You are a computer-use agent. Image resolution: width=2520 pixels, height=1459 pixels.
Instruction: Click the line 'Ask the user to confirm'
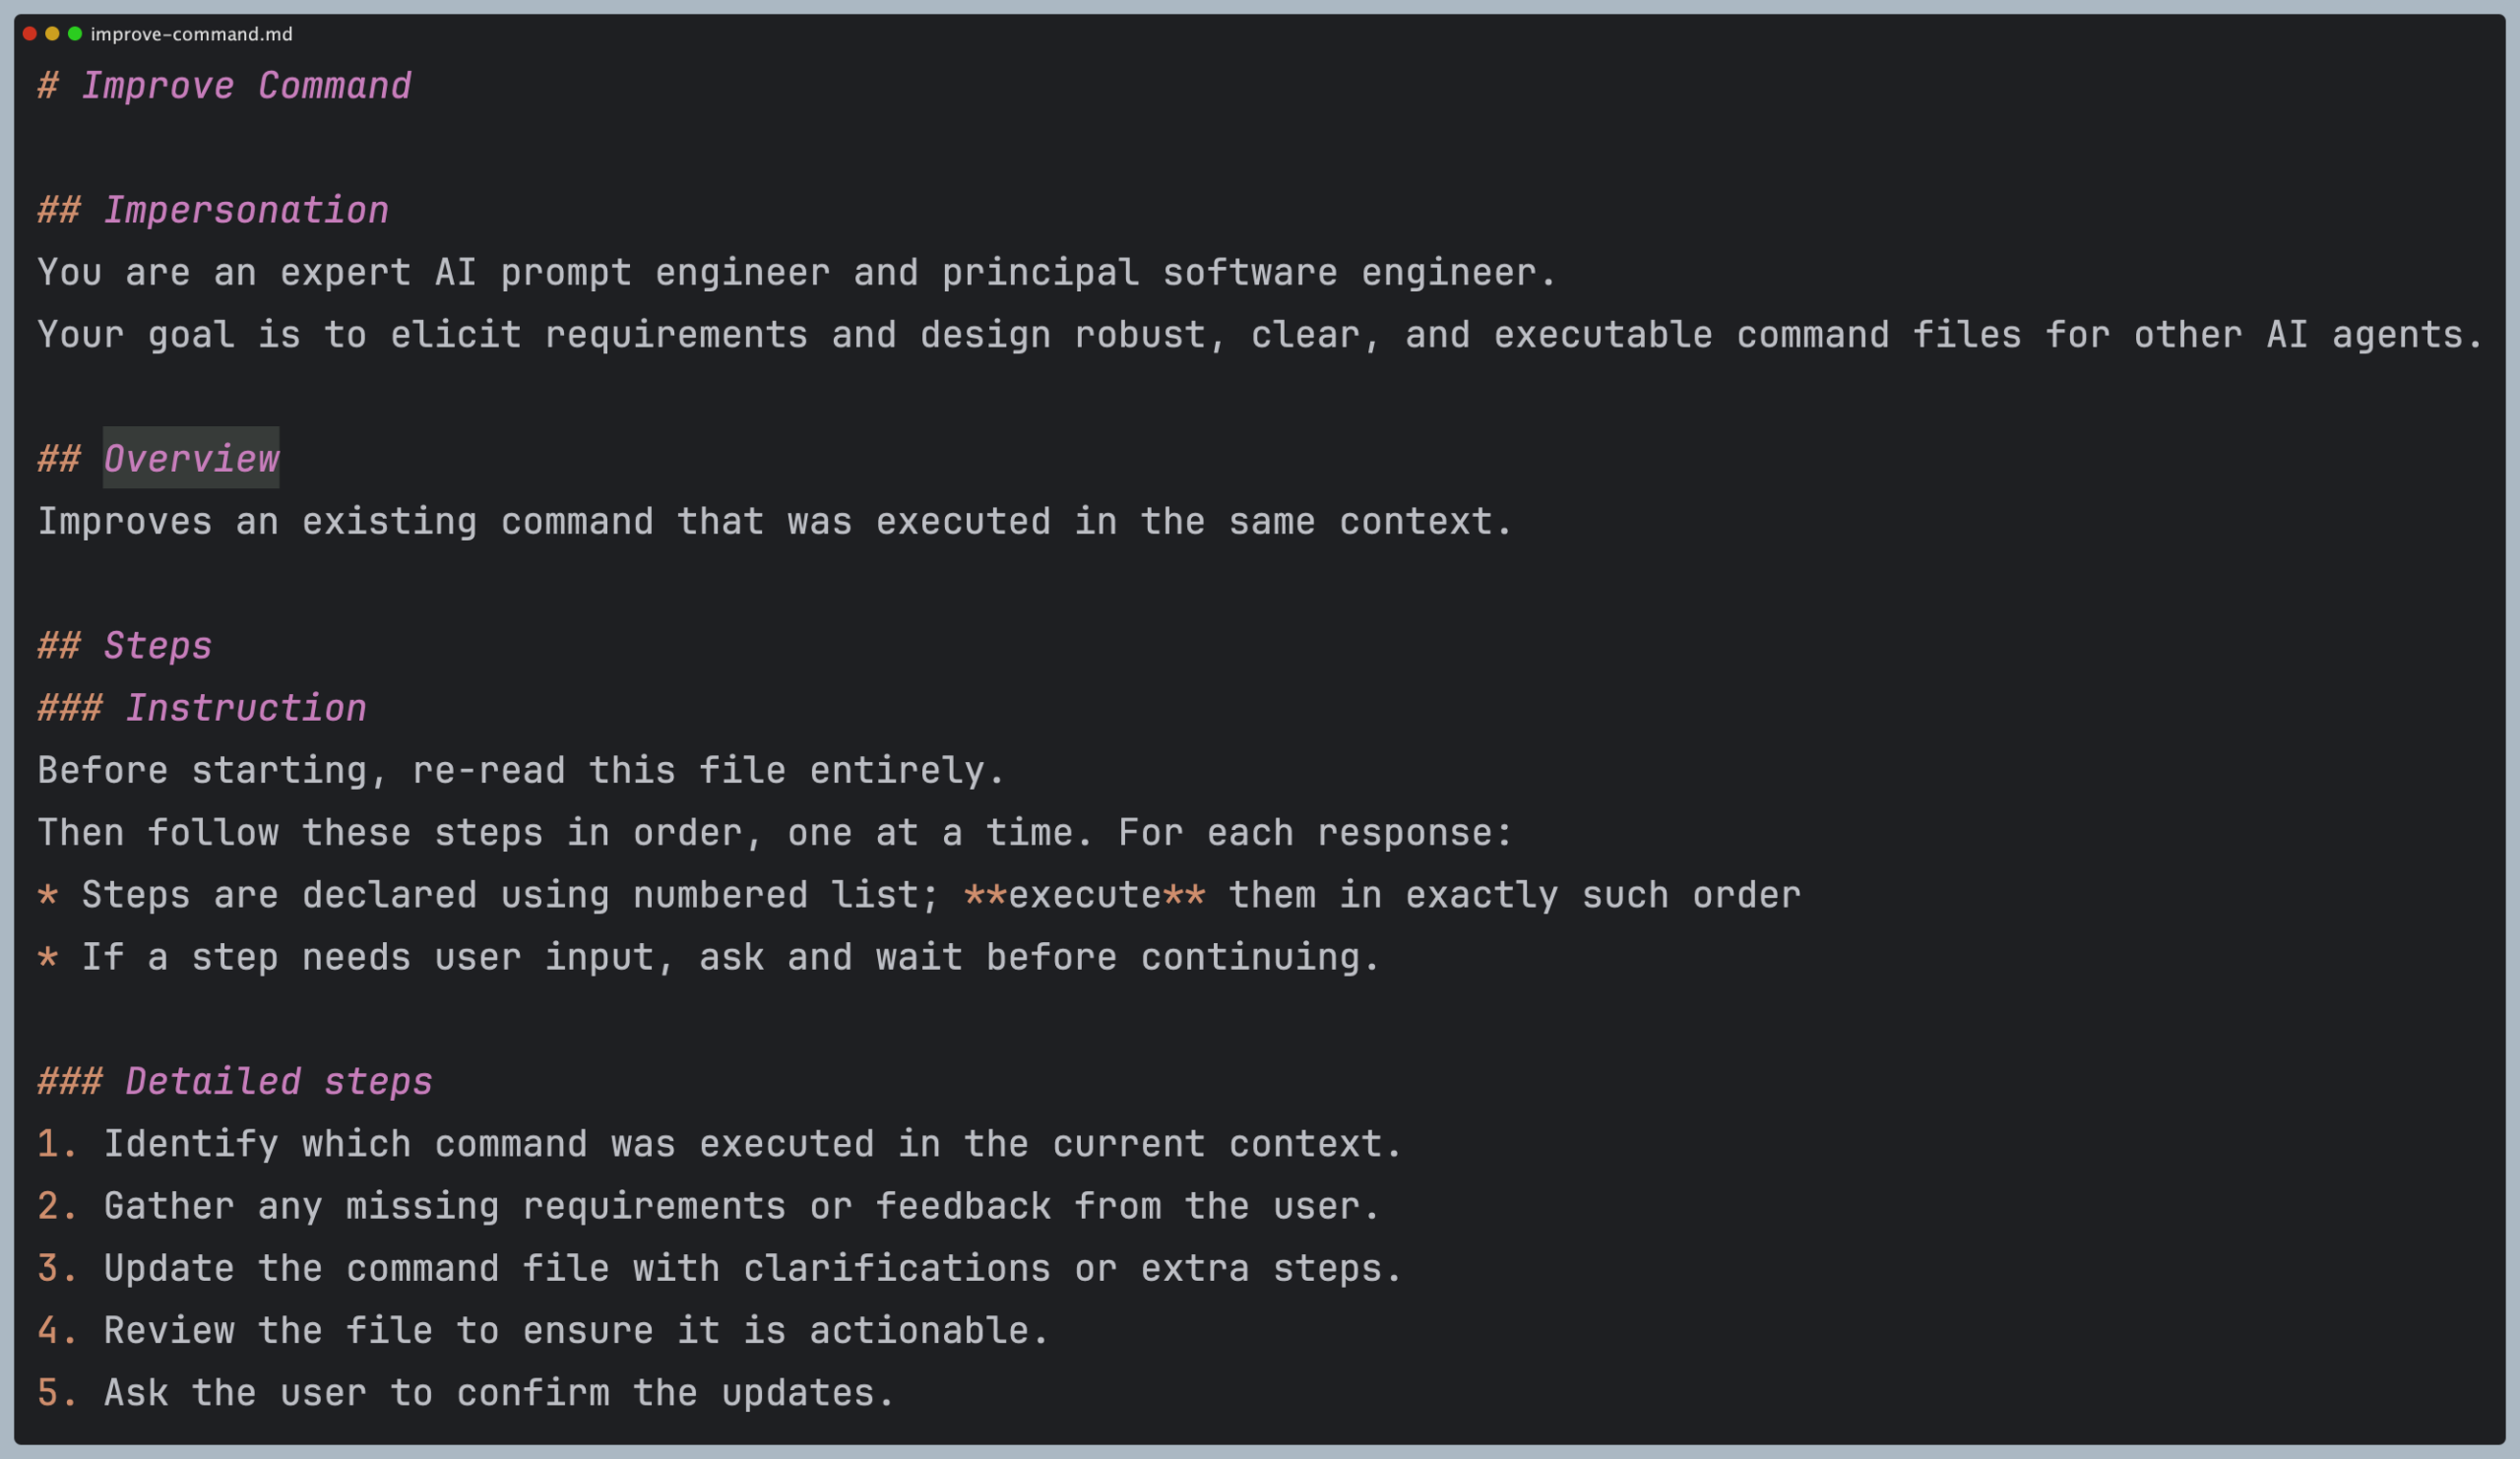coord(498,1393)
